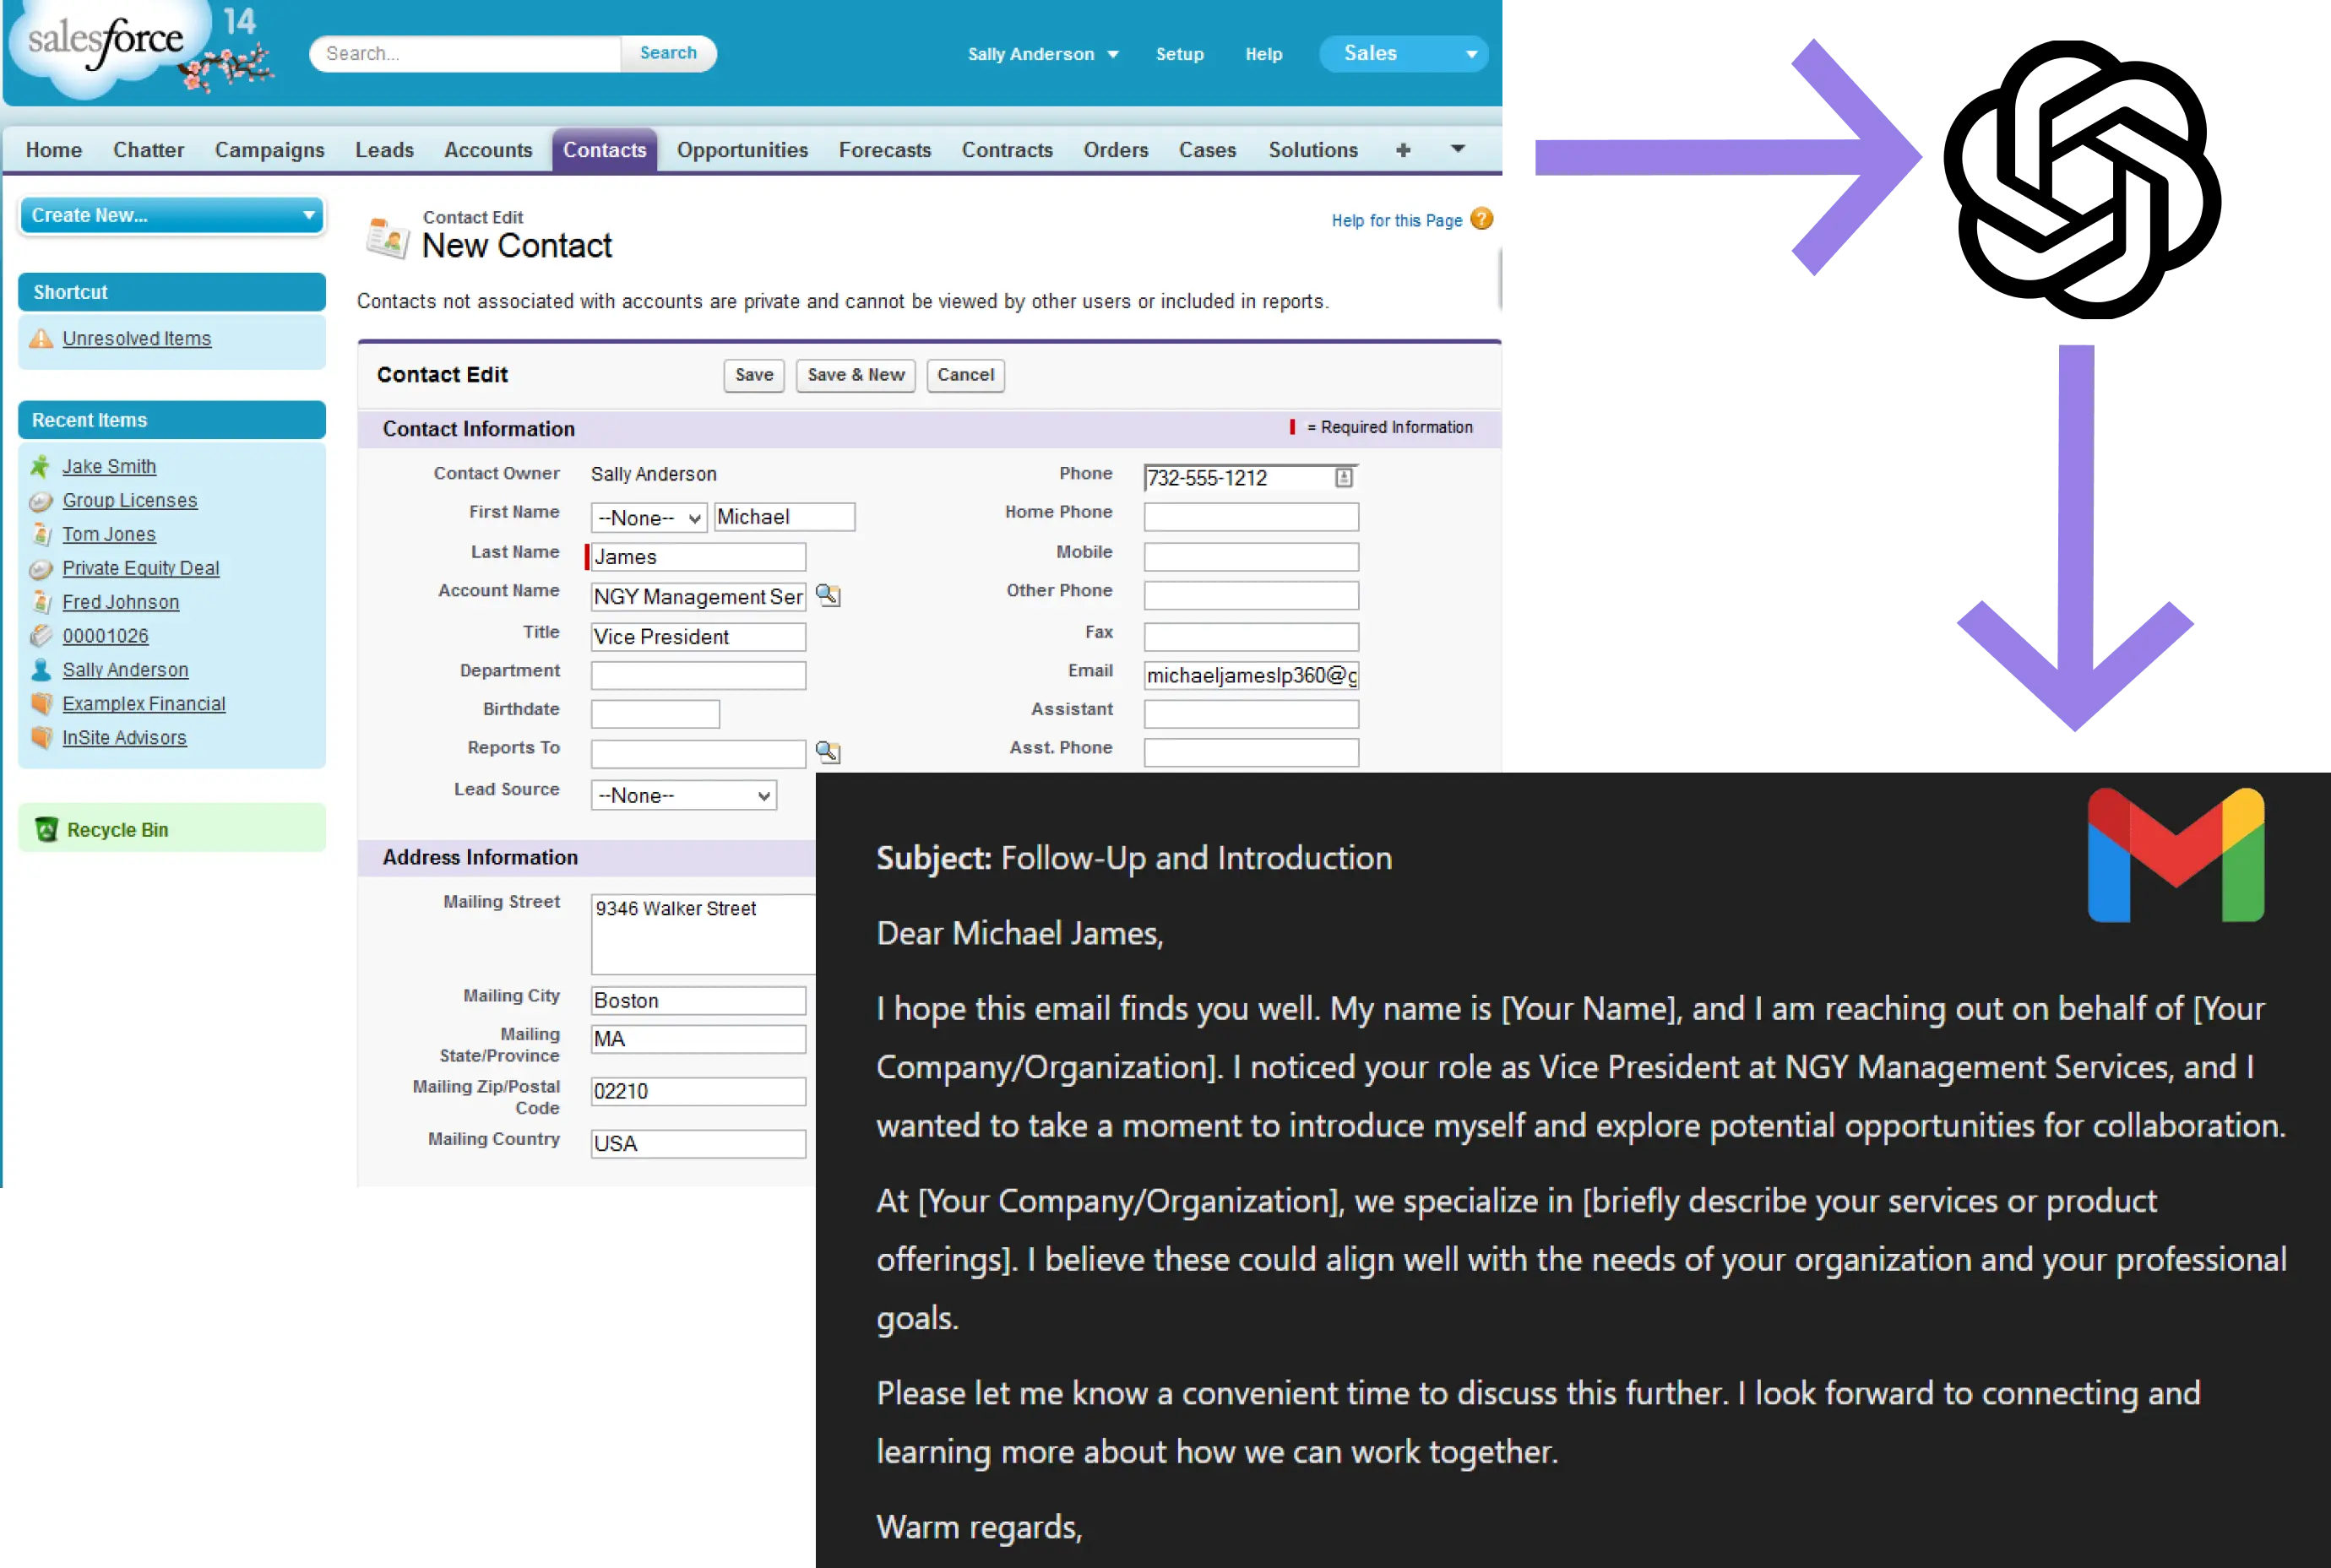The height and width of the screenshot is (1568, 2331).
Task: Click the Save button
Action: point(754,375)
